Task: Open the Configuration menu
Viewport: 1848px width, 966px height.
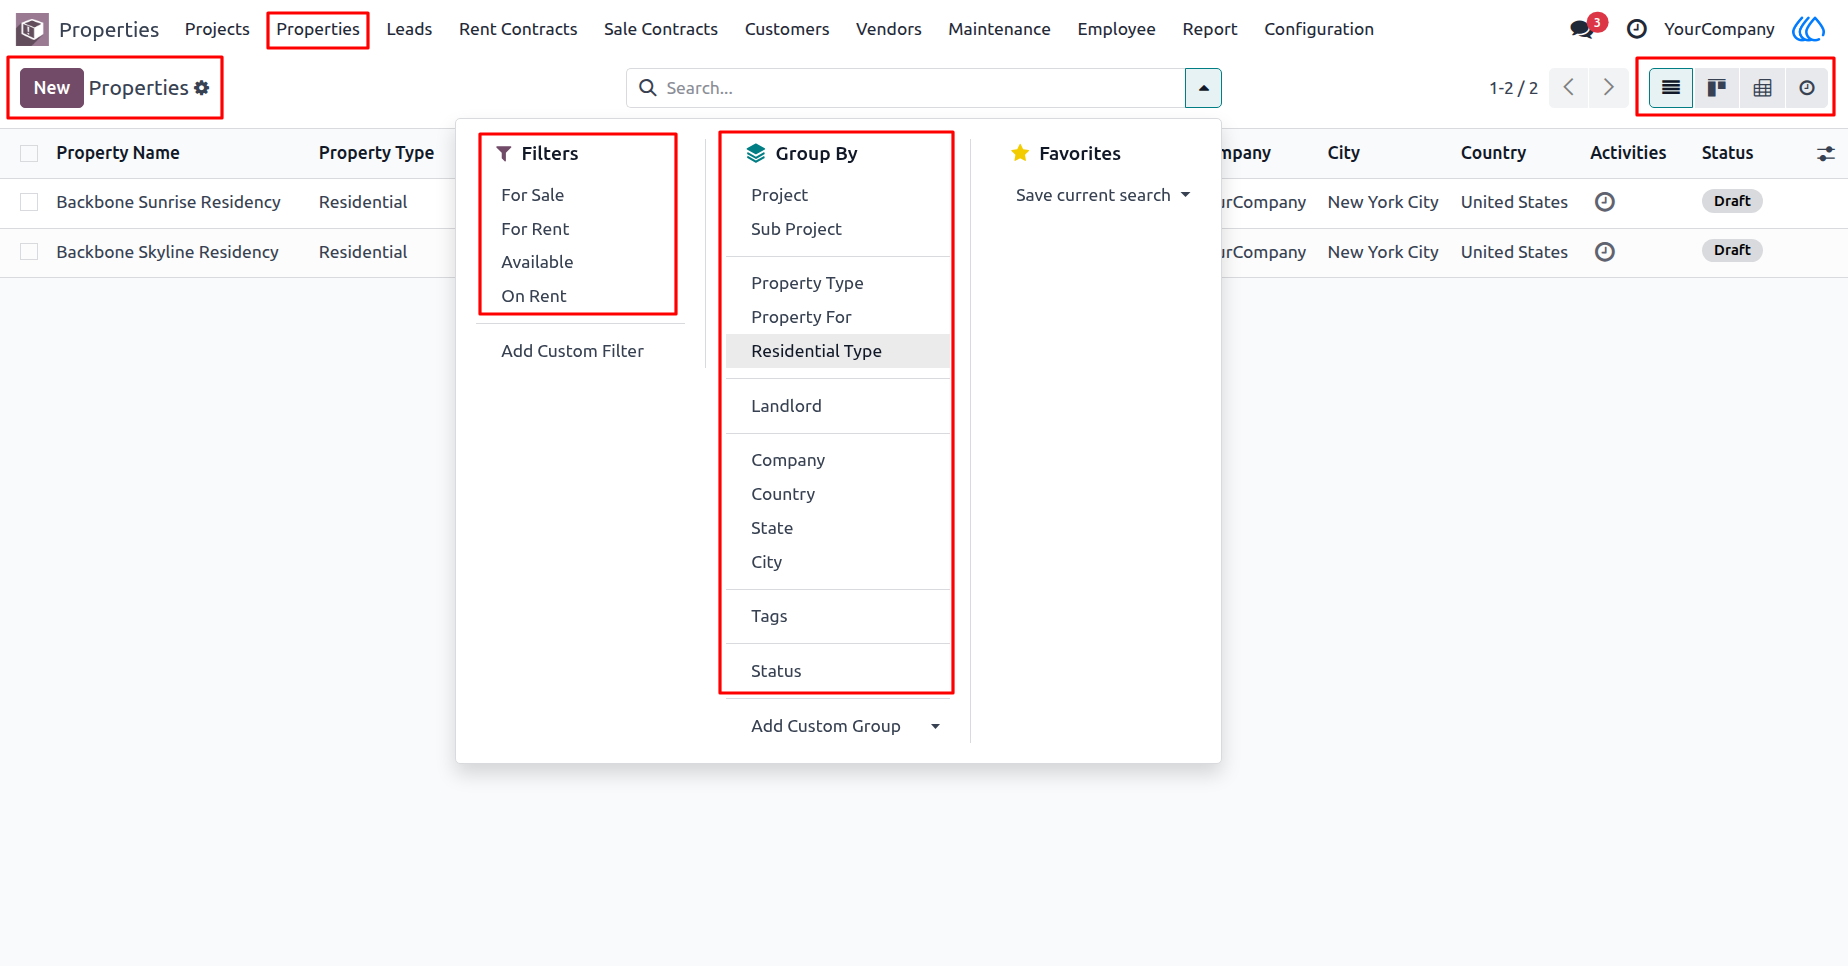Action: (x=1319, y=29)
